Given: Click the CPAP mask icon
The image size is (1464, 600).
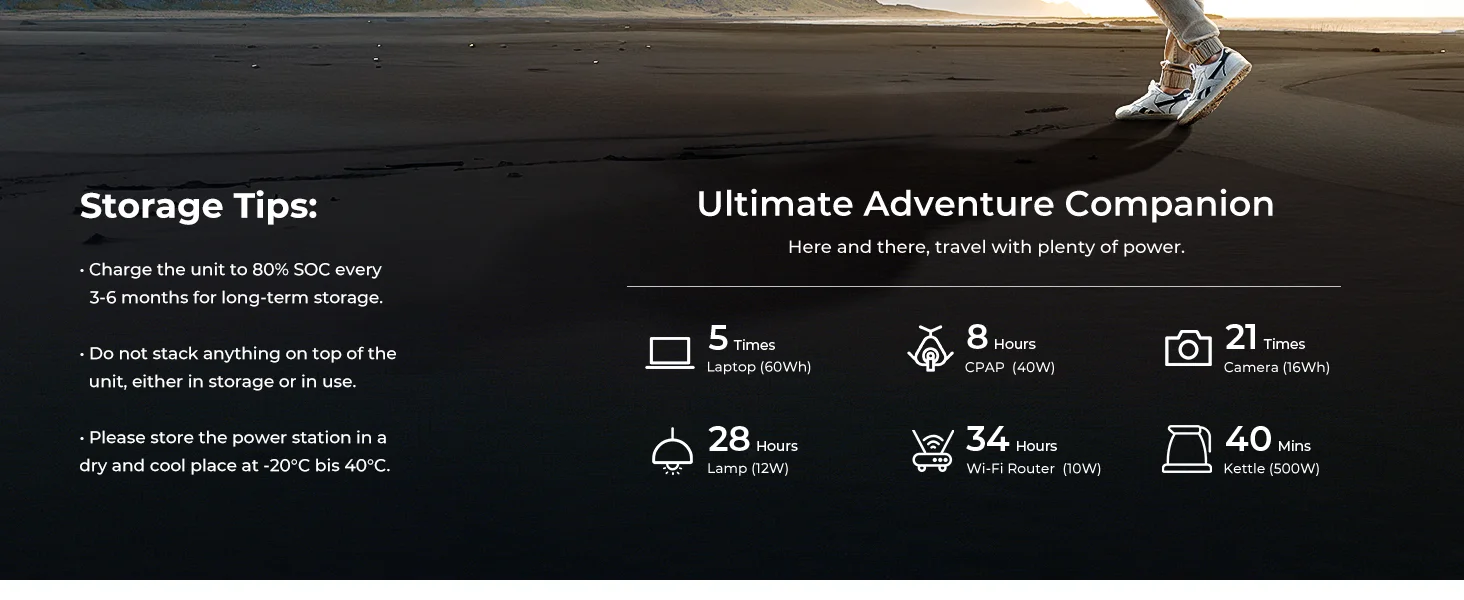Looking at the screenshot, I should click(931, 348).
